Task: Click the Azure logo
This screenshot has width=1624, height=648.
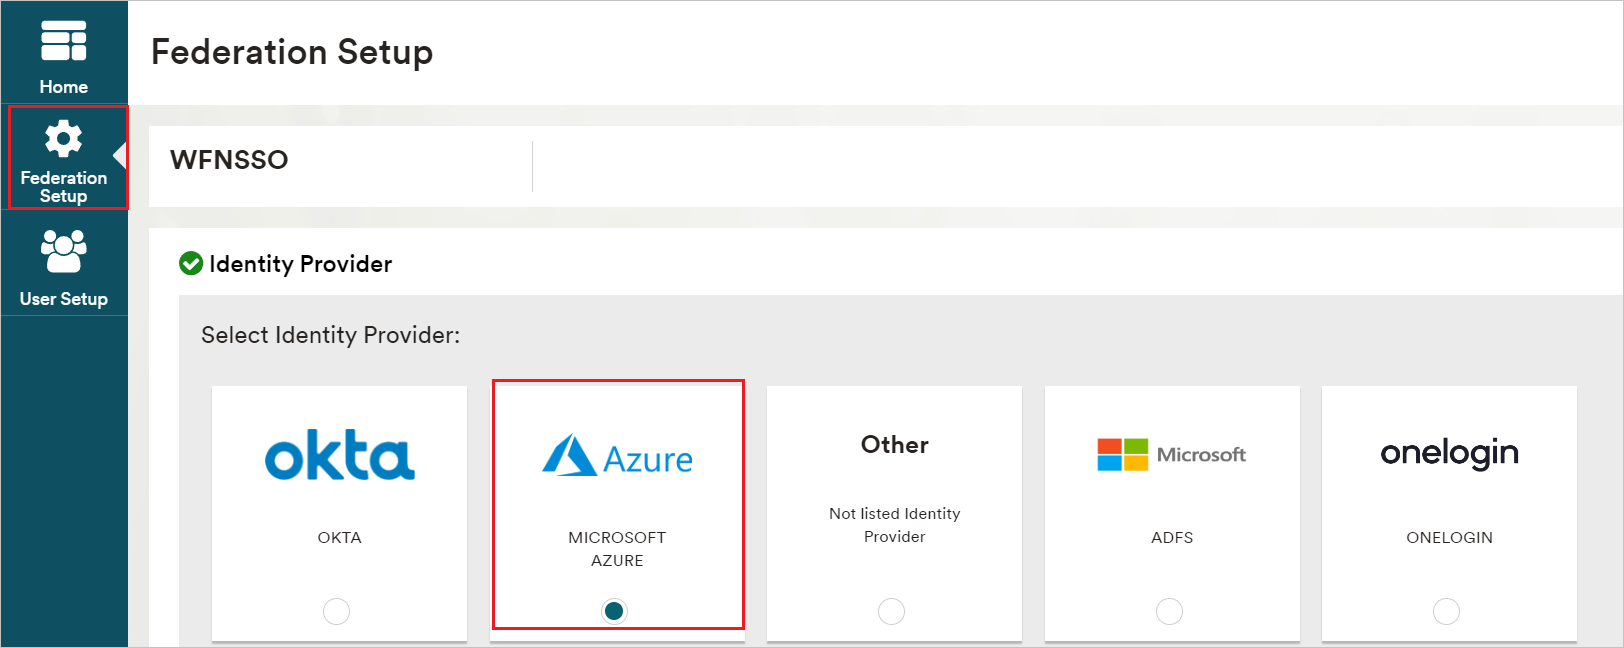Action: [x=617, y=457]
